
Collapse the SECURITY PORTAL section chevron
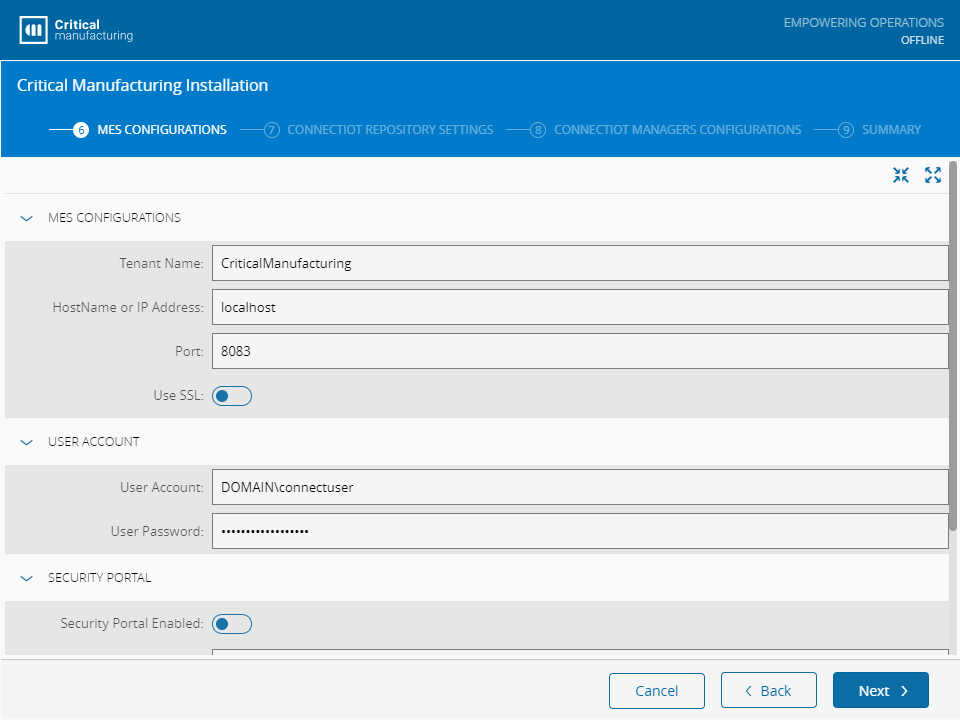(26, 578)
